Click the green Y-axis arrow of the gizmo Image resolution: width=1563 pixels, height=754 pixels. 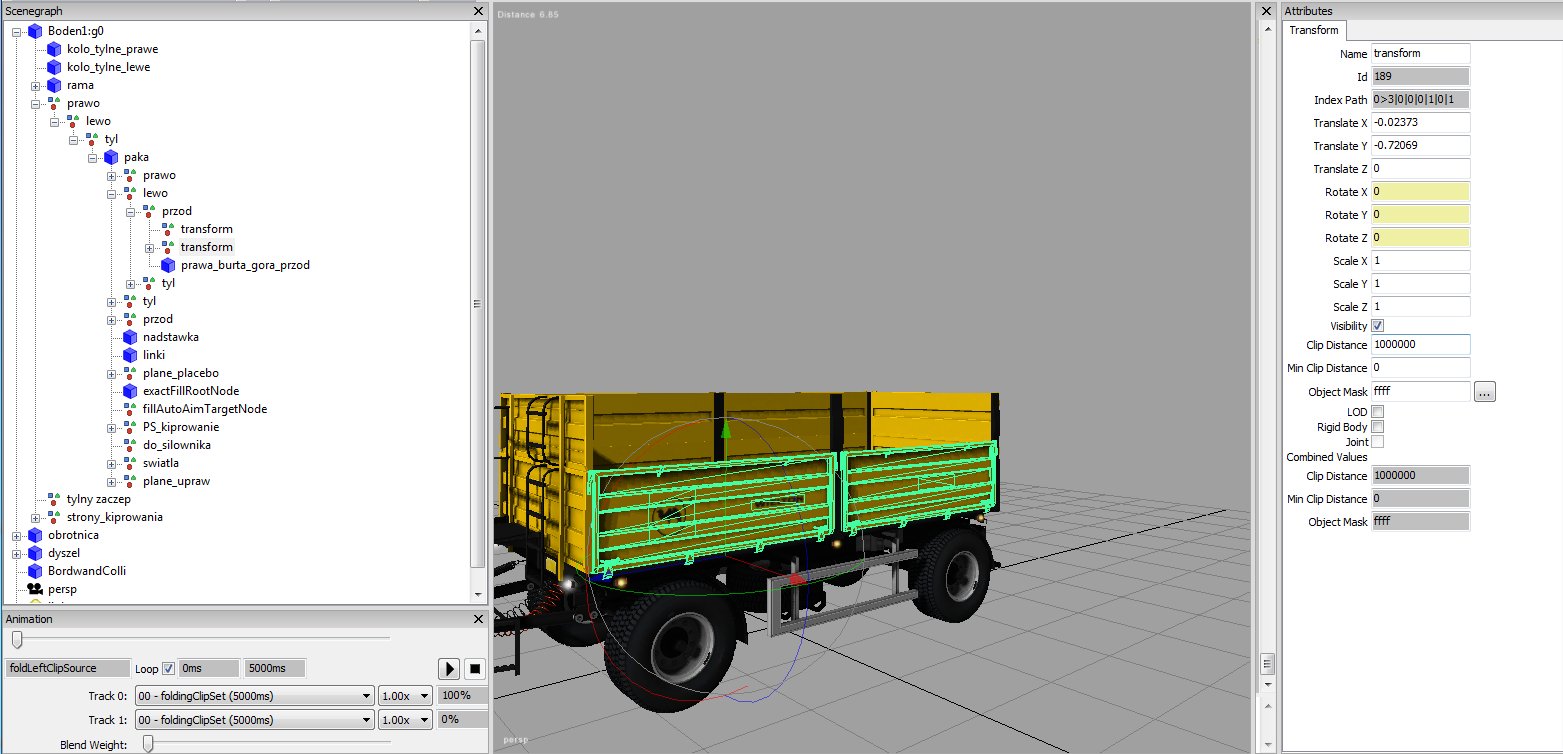coord(727,430)
